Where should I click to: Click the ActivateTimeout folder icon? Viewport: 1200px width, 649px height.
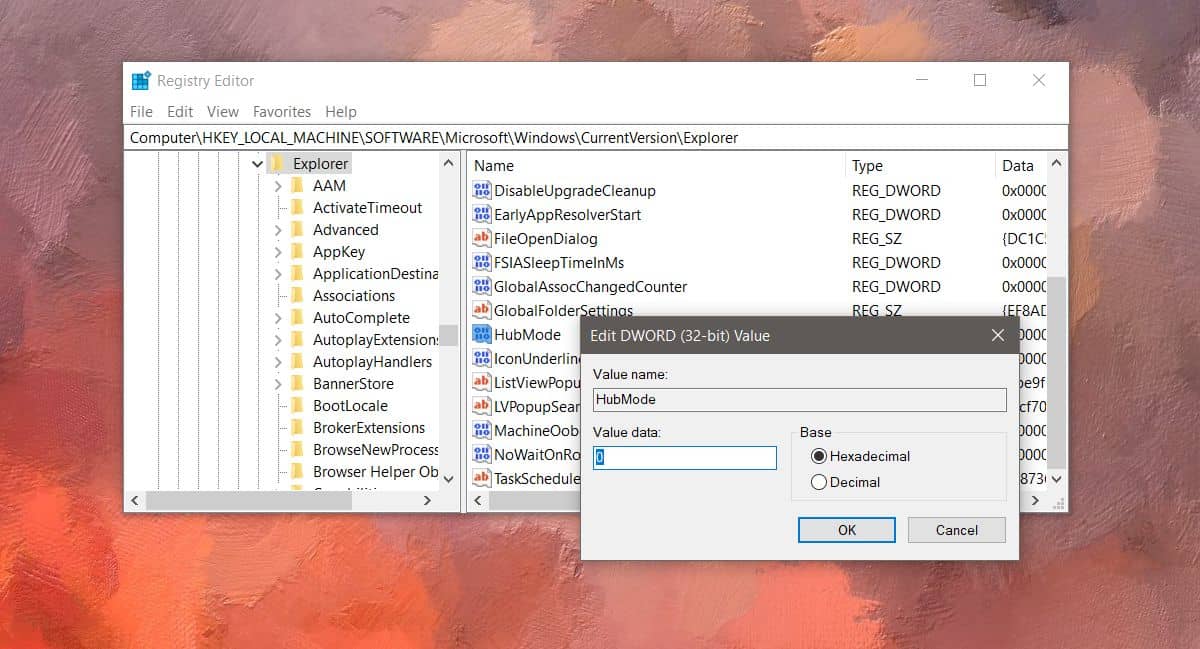click(297, 207)
